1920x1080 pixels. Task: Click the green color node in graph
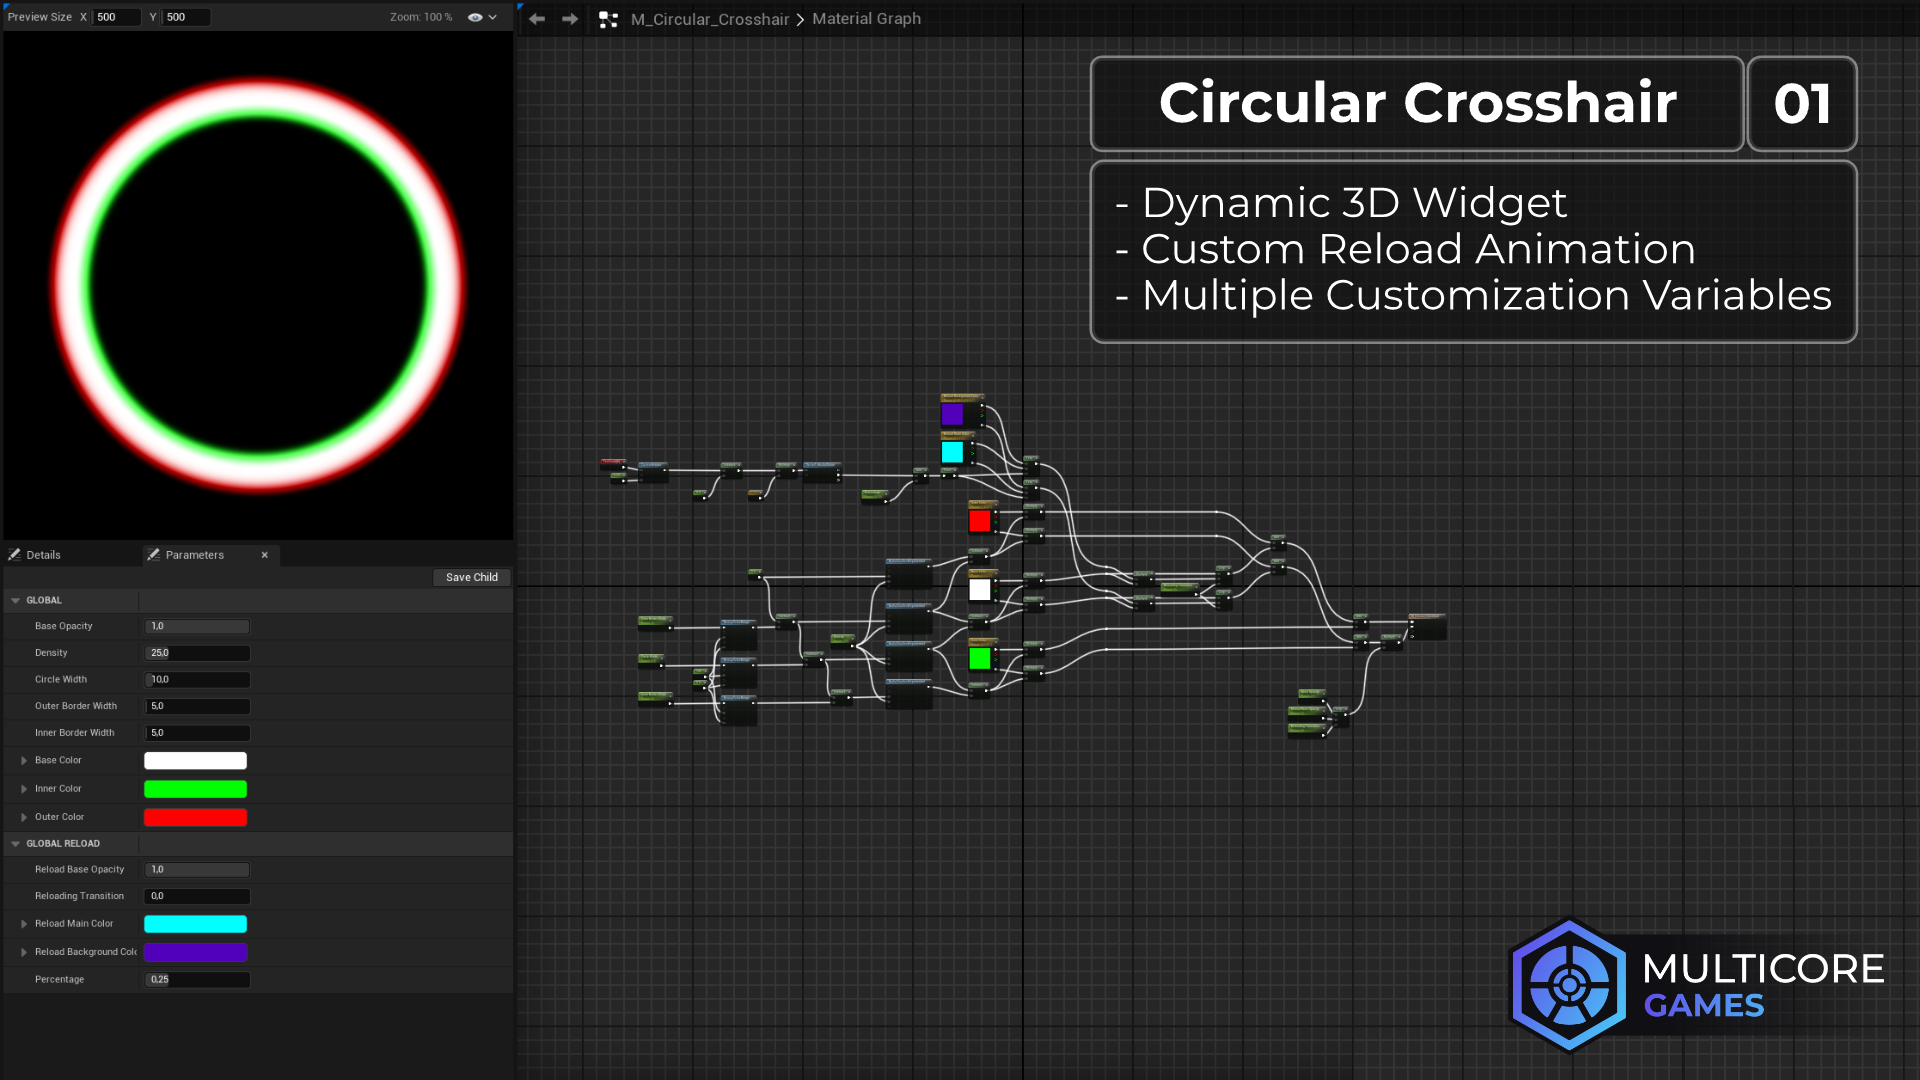[x=979, y=658]
